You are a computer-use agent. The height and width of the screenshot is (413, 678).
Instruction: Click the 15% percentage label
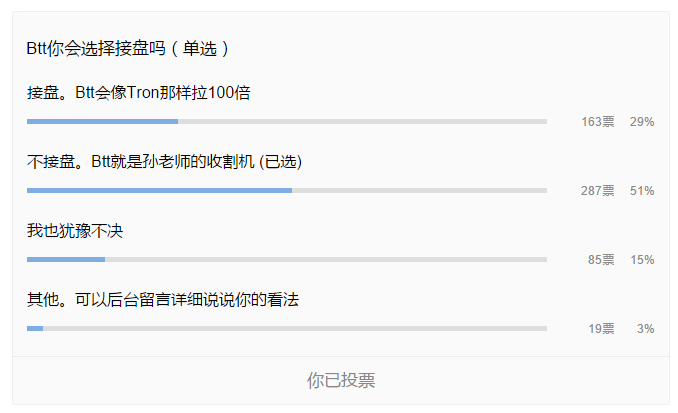click(x=642, y=260)
